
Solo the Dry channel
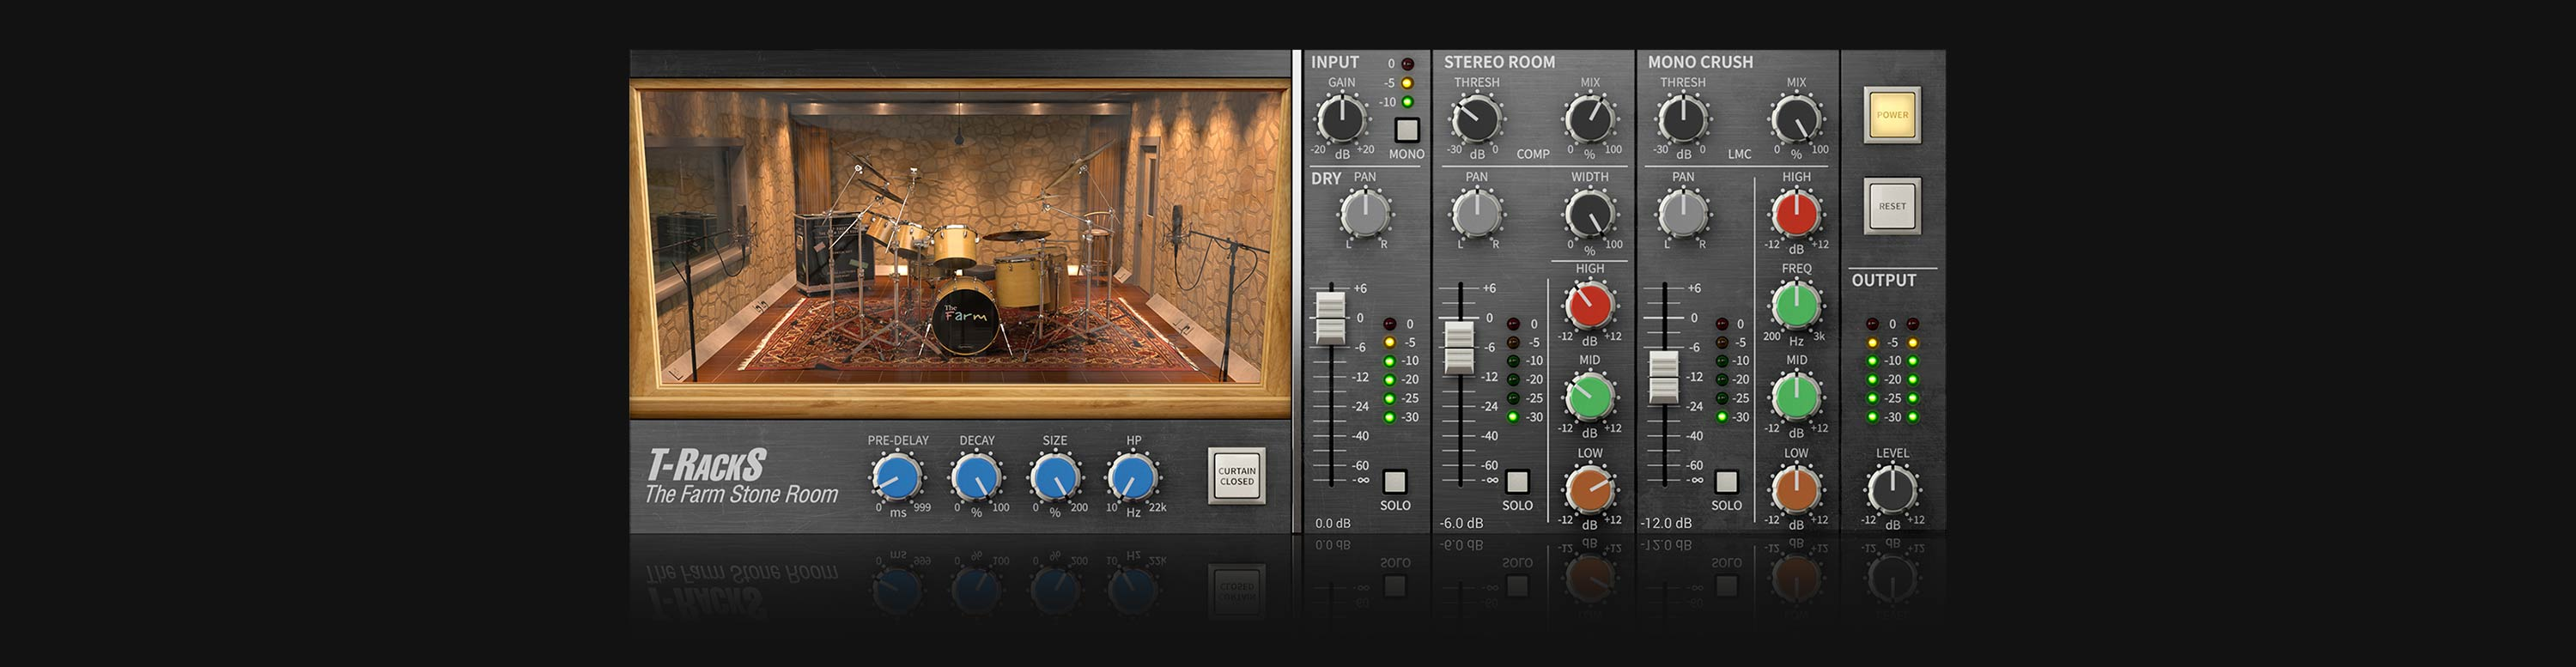[1394, 482]
